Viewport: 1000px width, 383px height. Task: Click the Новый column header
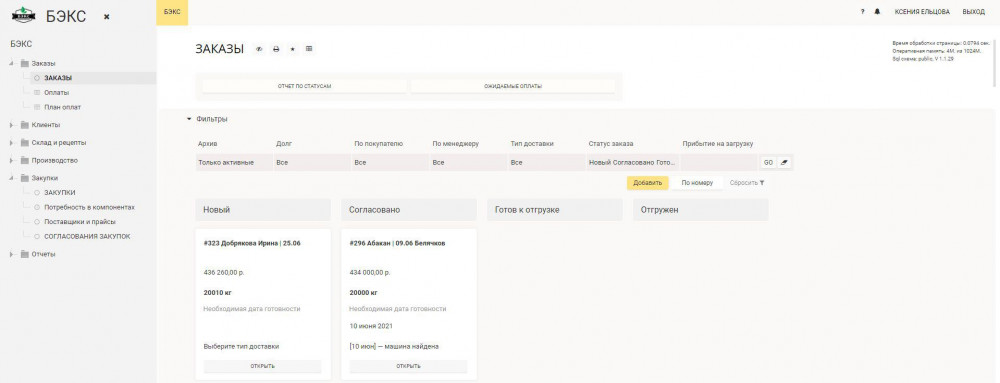263,210
